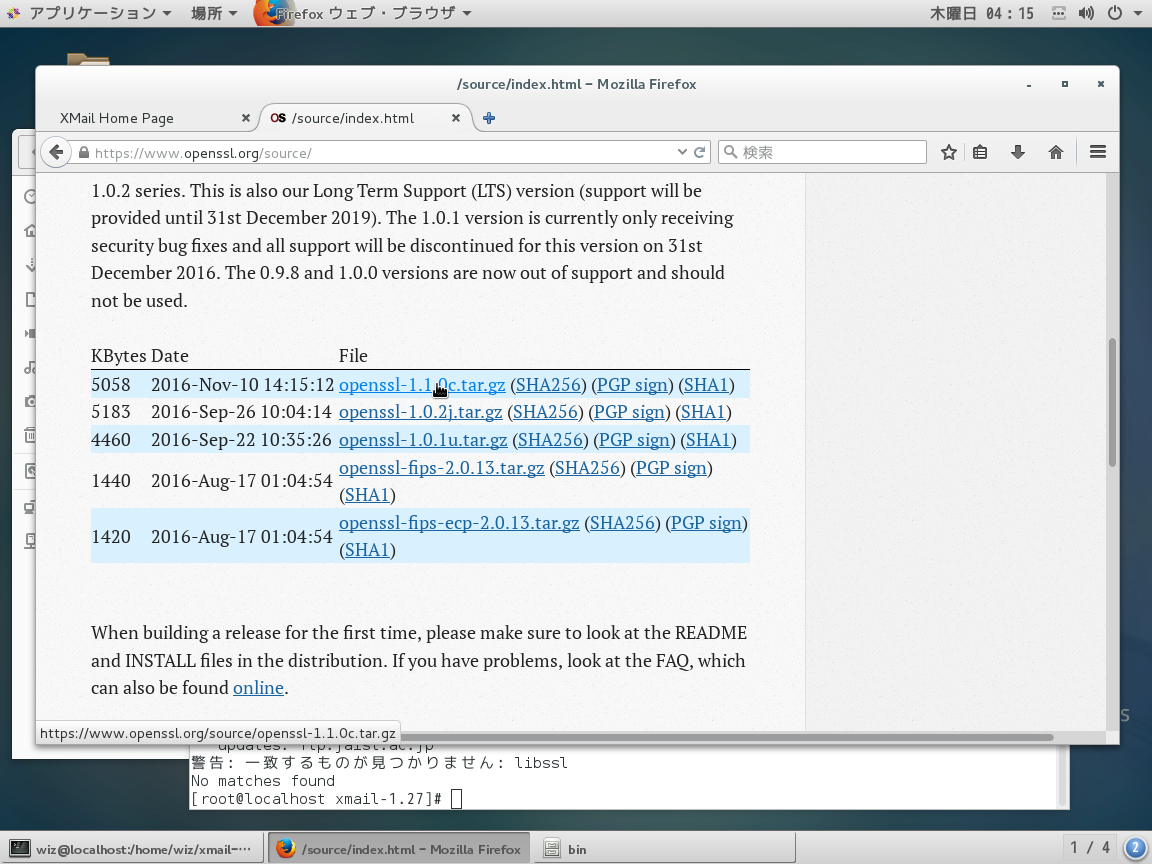Switch to wiz@localhost terminal in taskbar

[133, 849]
